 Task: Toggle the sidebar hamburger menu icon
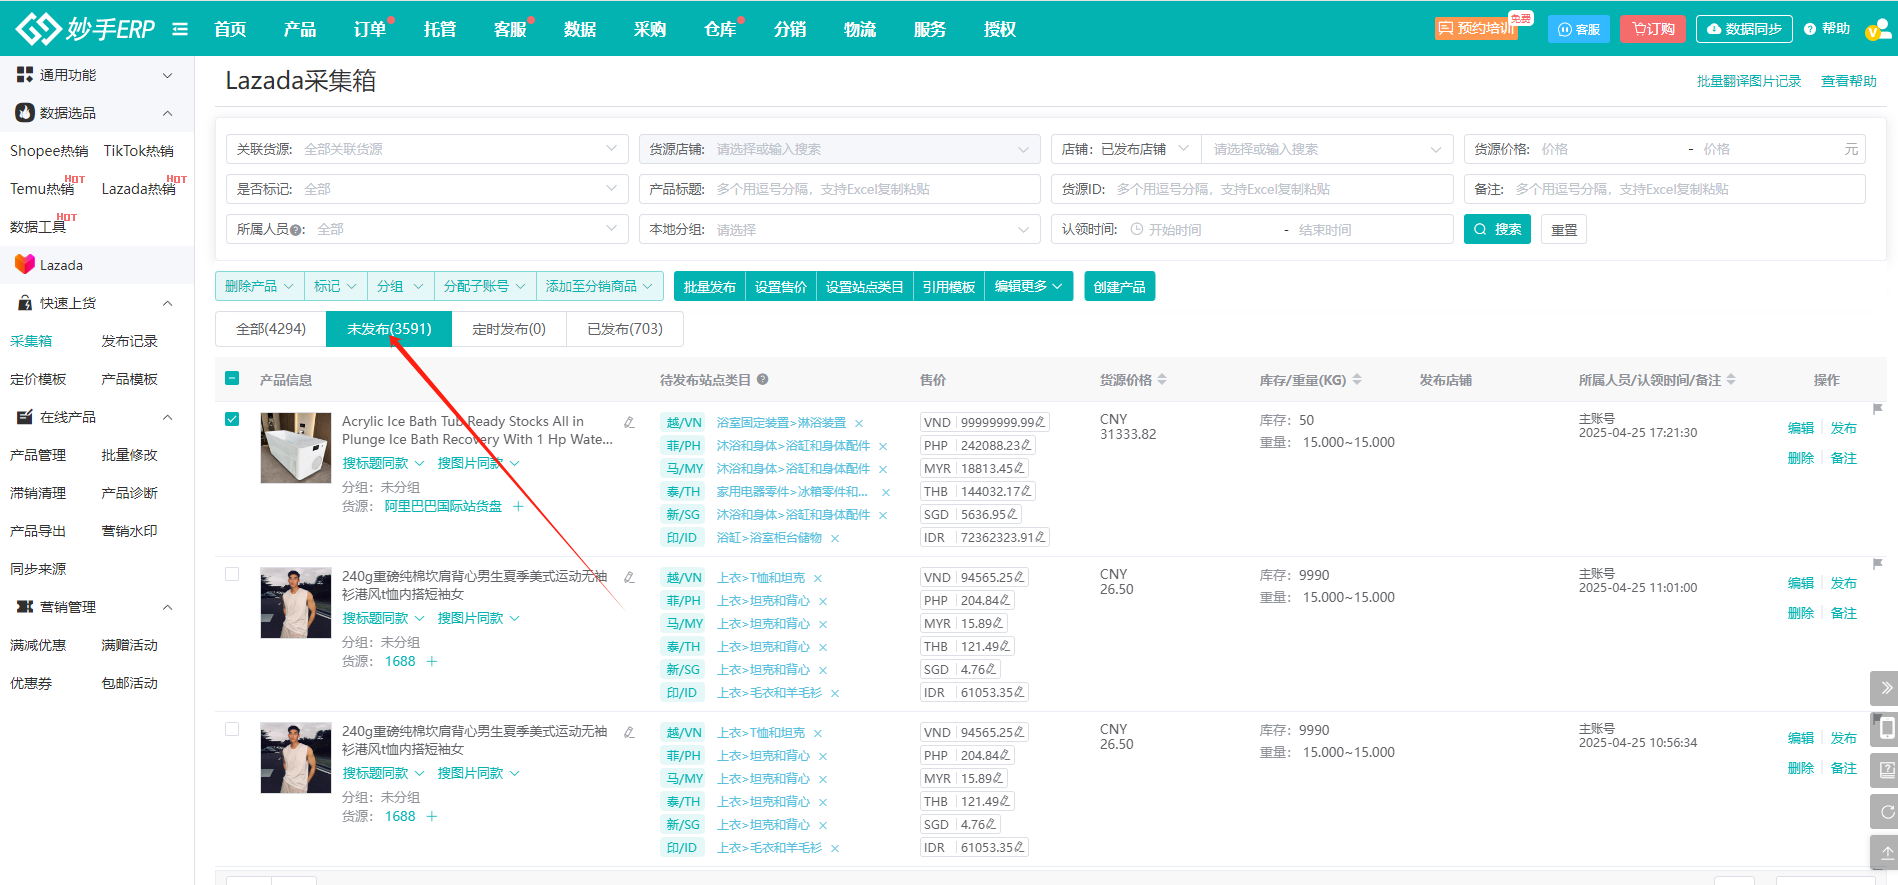tap(180, 29)
